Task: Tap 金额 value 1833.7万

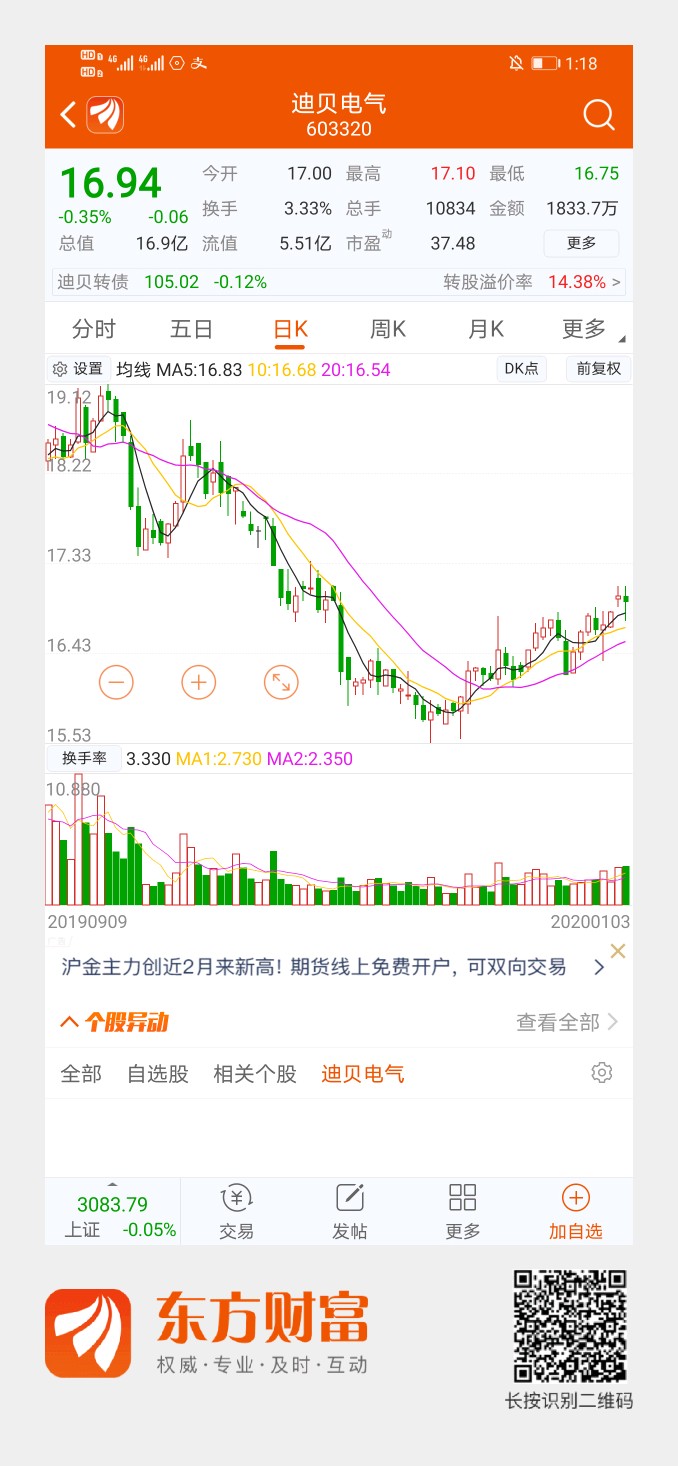Action: point(583,208)
